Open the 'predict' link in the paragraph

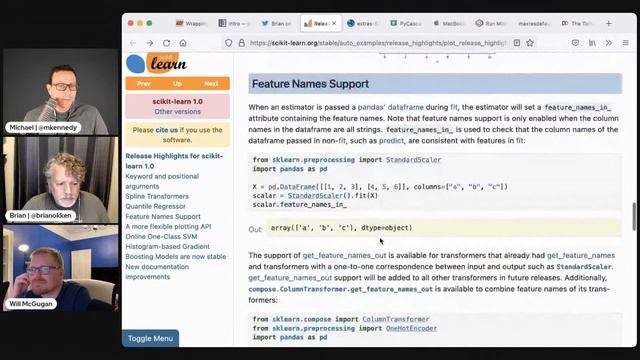click(x=391, y=140)
